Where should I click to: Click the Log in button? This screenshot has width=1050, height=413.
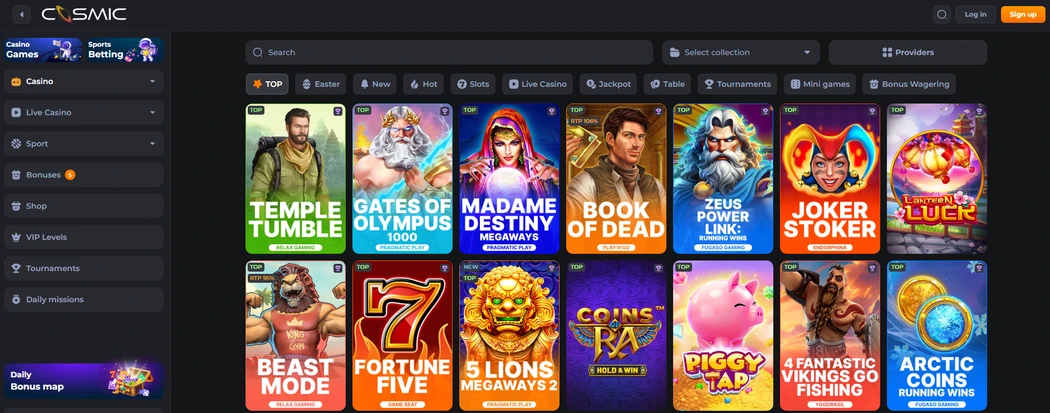[x=975, y=14]
